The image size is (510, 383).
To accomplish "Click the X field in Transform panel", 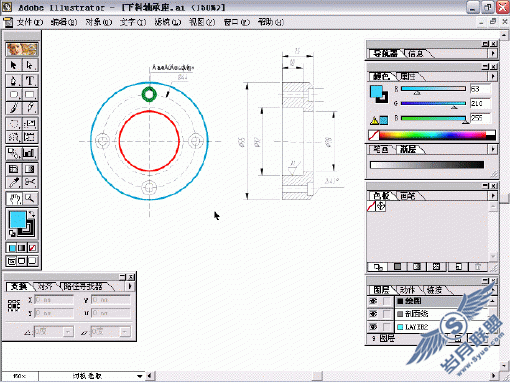I will 54,300.
